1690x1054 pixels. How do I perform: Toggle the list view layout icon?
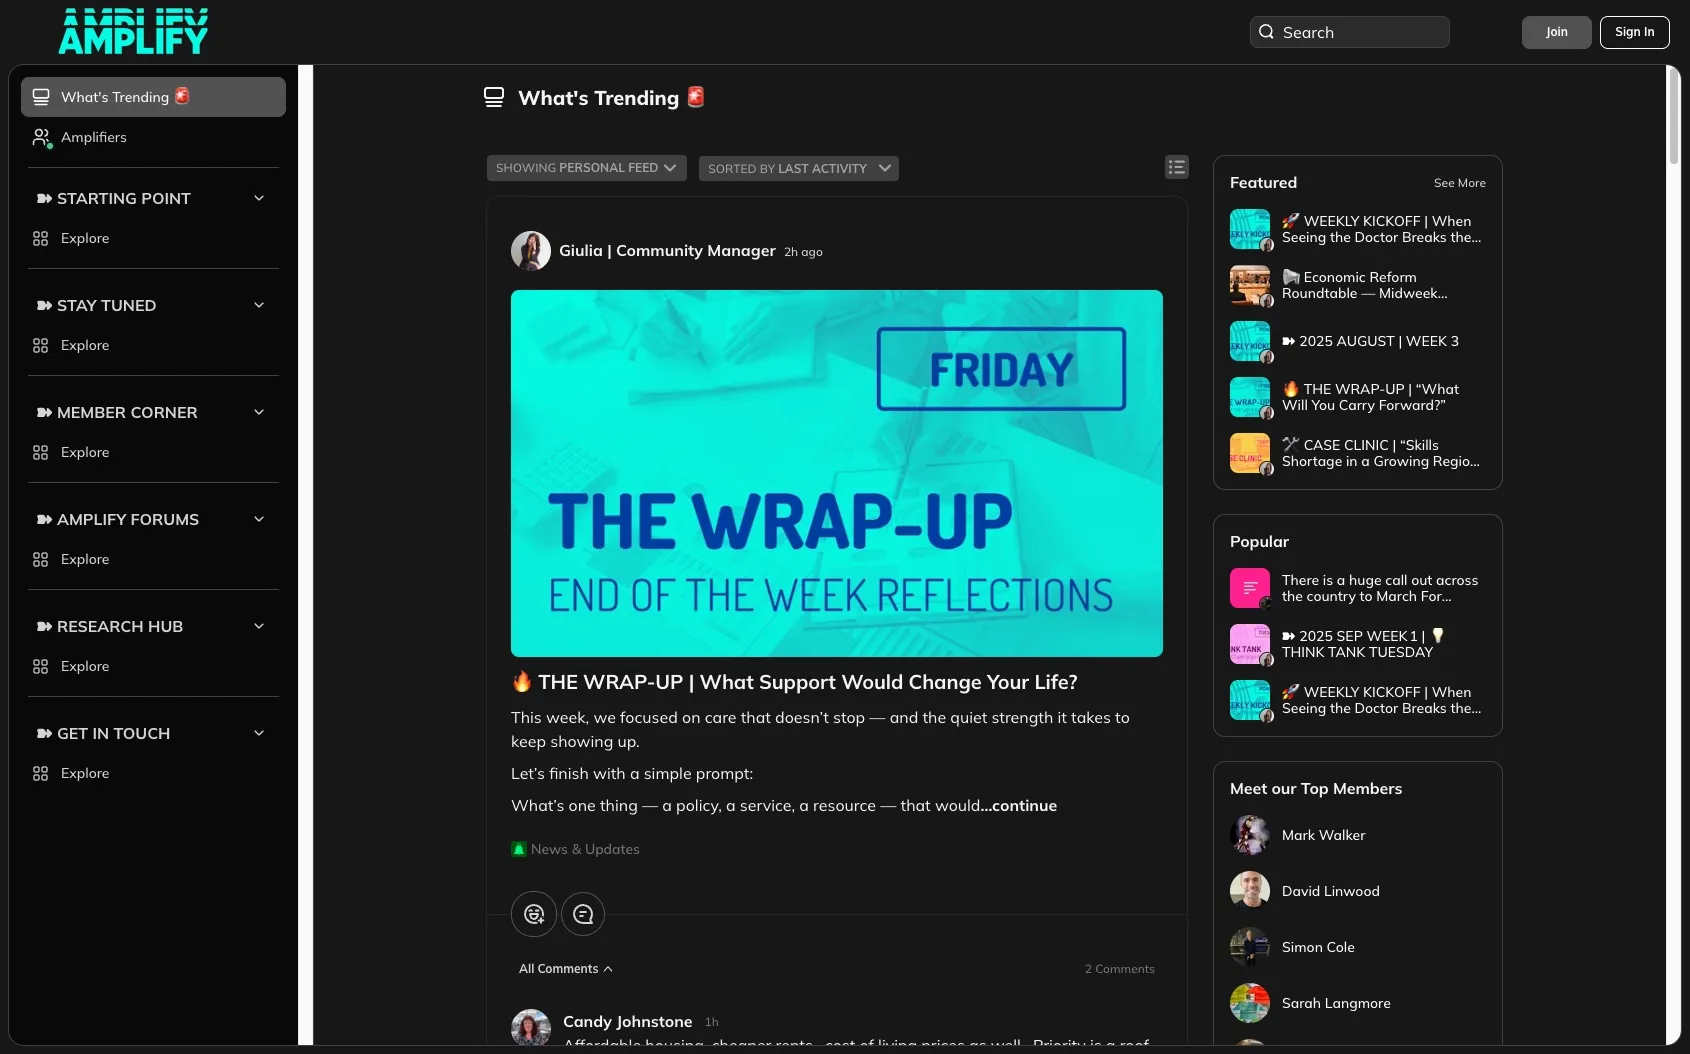point(1177,168)
